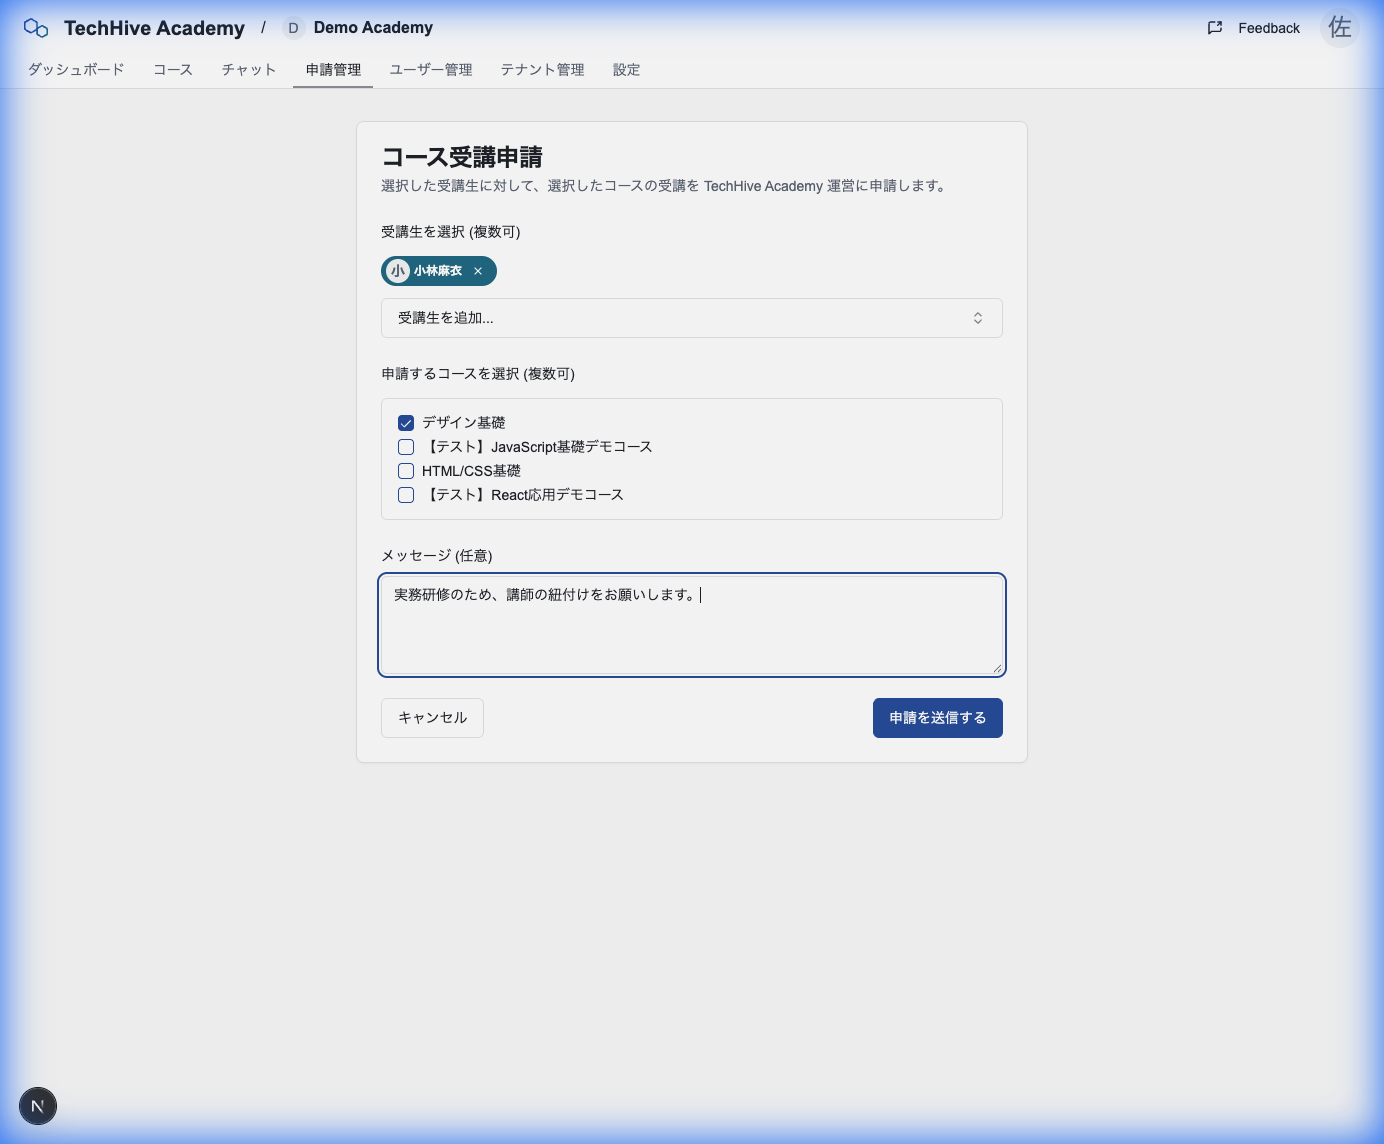Submit with the 申請を送信する button
The image size is (1384, 1144).
click(938, 718)
